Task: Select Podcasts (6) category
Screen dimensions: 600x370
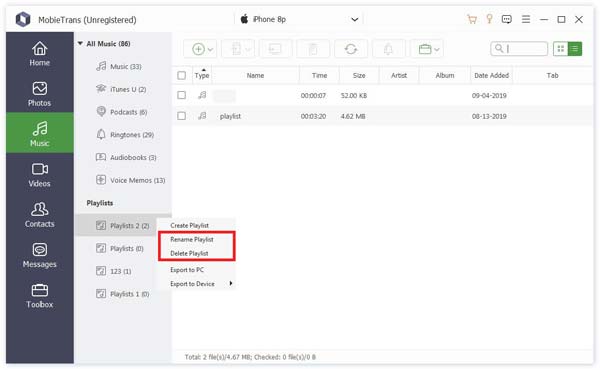Action: 123,112
